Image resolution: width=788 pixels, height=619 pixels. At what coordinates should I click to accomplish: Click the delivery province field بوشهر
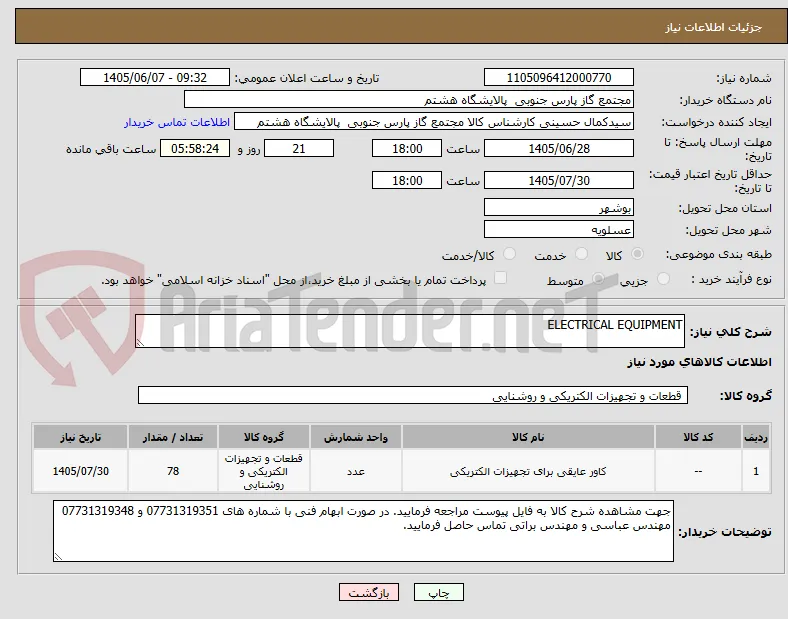[558, 207]
